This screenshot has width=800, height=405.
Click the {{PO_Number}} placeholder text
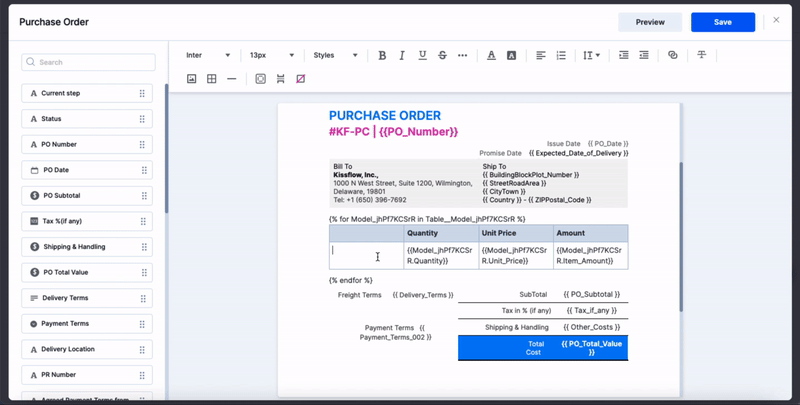(x=418, y=132)
